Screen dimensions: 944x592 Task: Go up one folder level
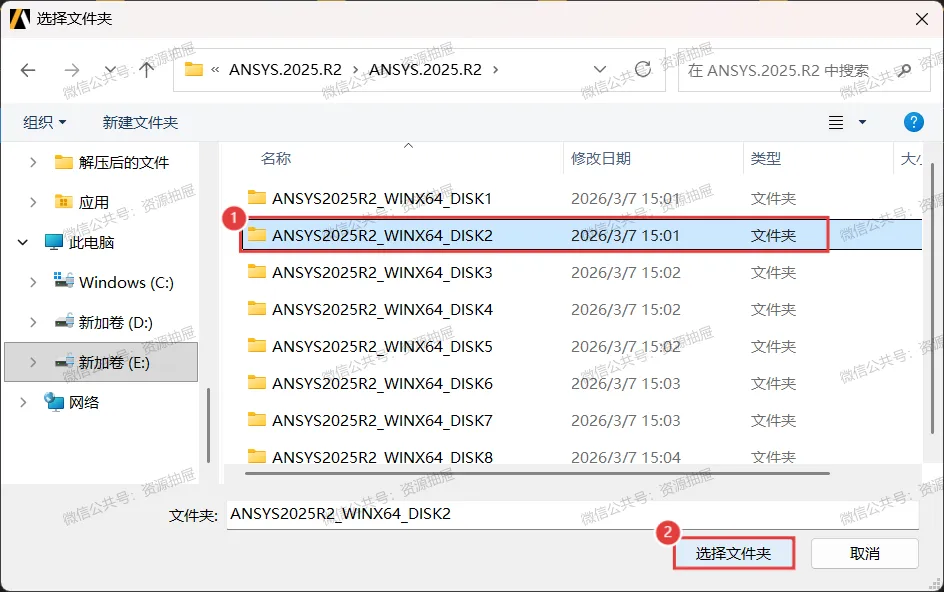tap(146, 70)
